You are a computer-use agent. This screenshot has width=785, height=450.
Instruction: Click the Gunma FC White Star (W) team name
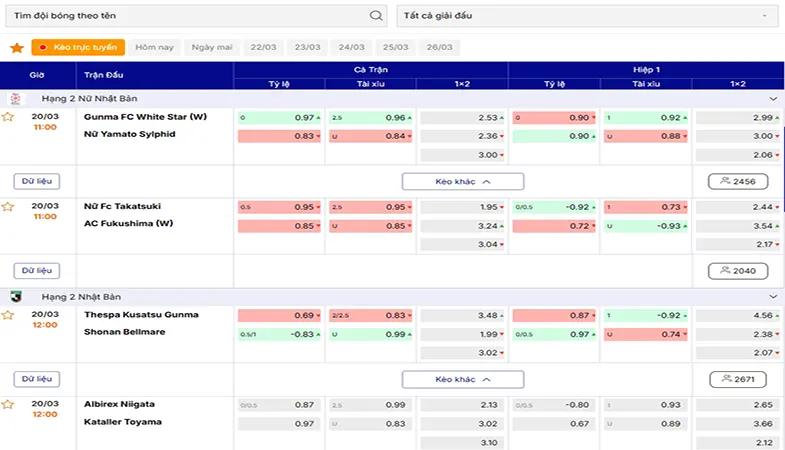(145, 117)
